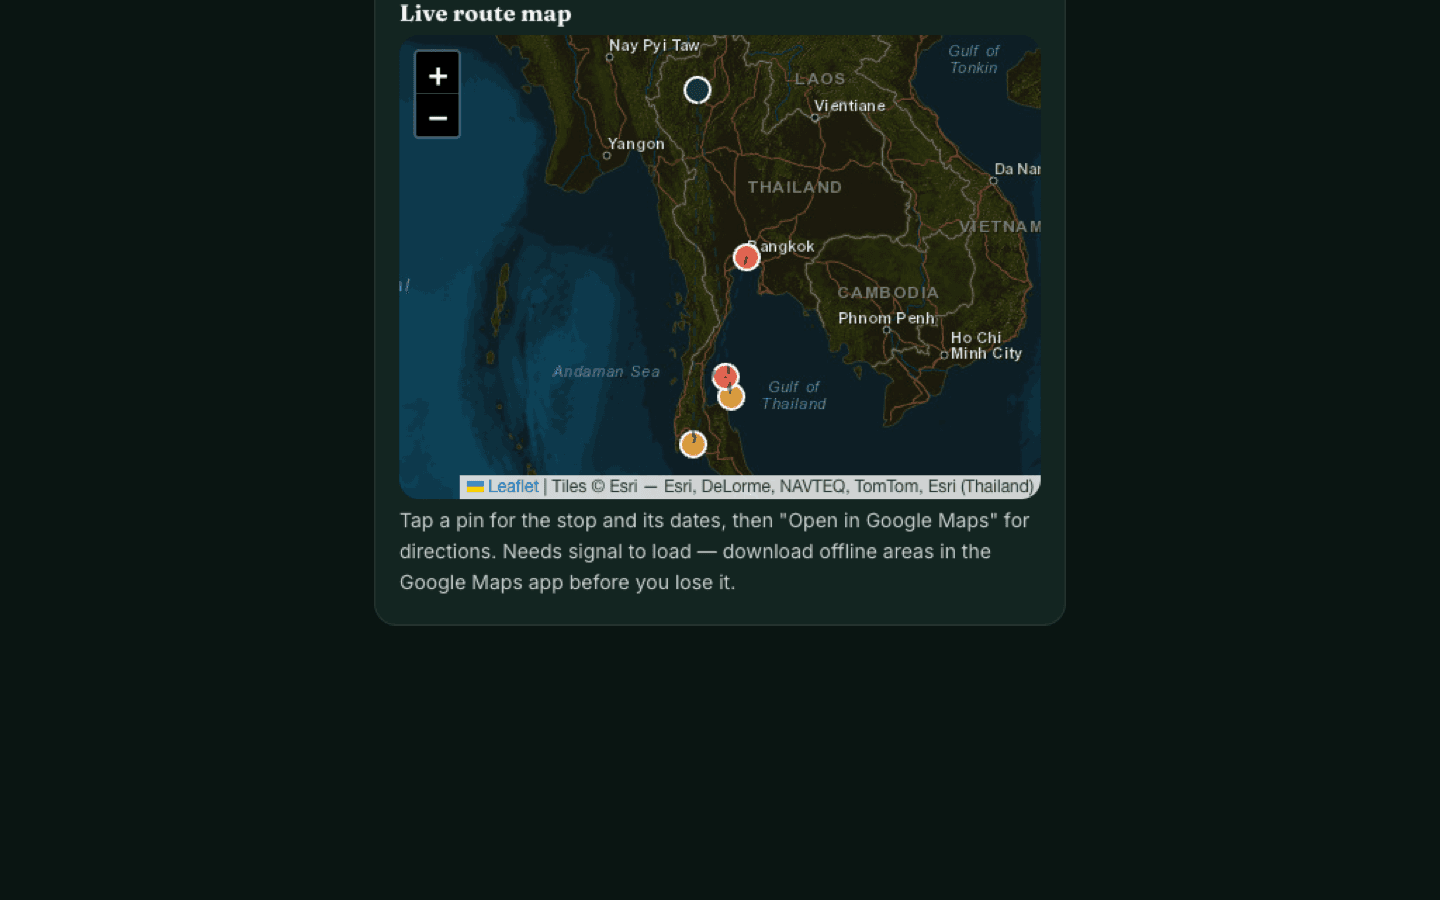Screen dimensions: 1440x900
Task: Tap the southernmost orange pin on the map
Action: click(693, 444)
